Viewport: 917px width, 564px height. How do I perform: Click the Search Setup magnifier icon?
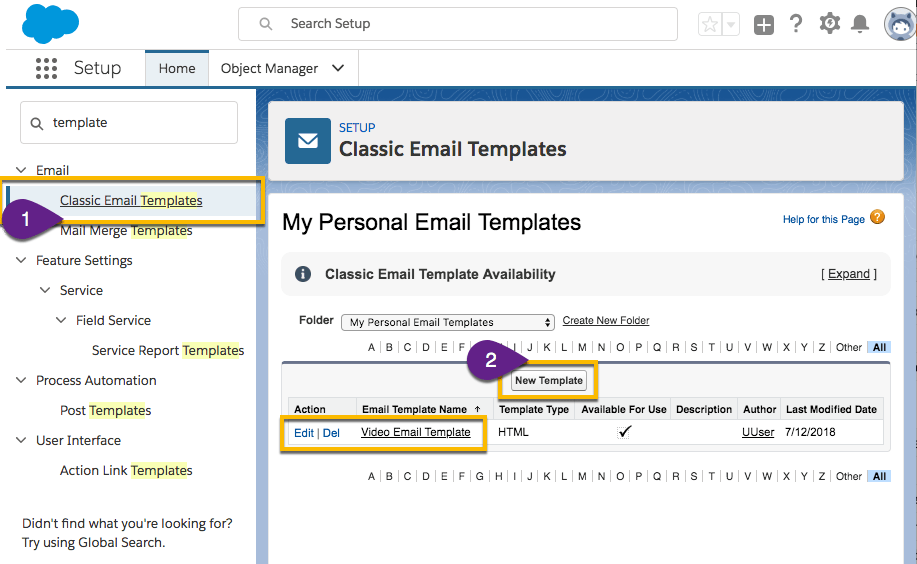click(x=266, y=24)
